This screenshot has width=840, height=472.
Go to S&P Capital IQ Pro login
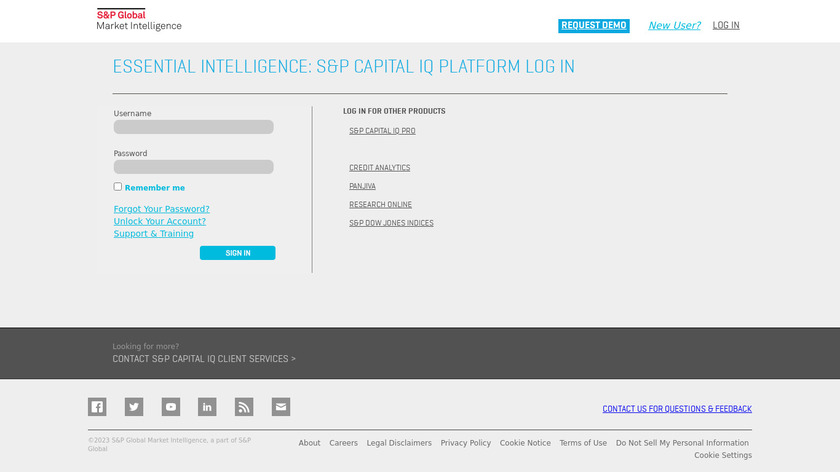[382, 131]
